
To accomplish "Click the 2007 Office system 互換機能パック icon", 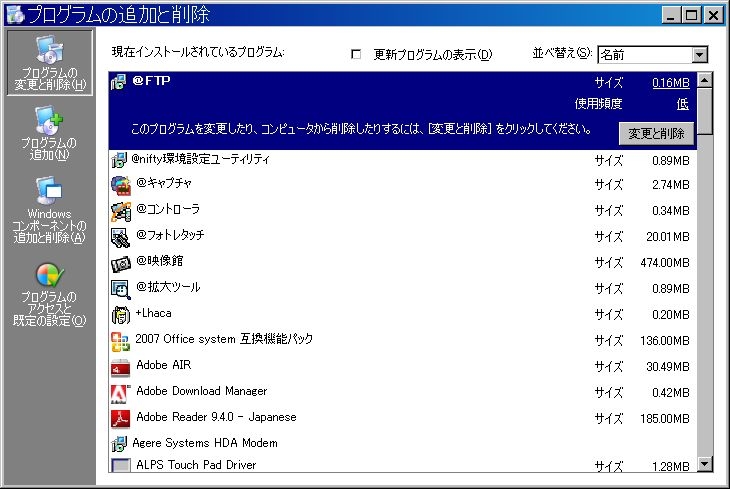I will coord(121,341).
